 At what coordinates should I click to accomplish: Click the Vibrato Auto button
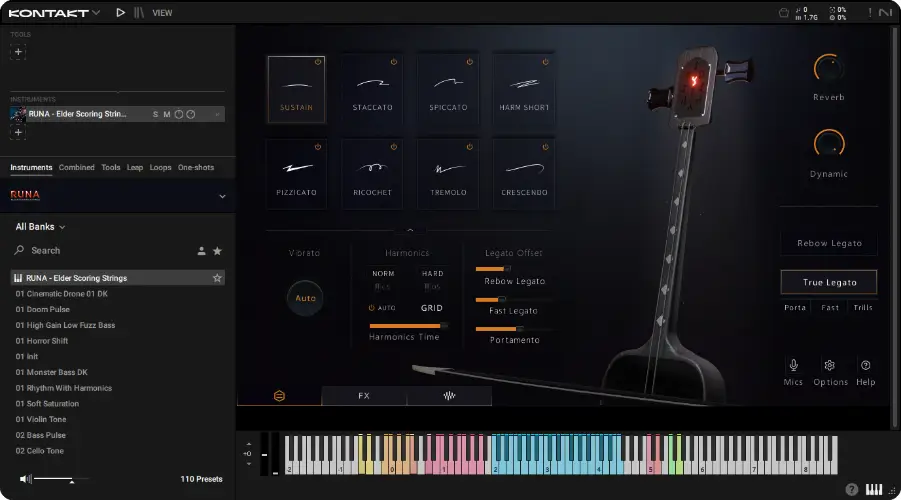click(x=305, y=298)
